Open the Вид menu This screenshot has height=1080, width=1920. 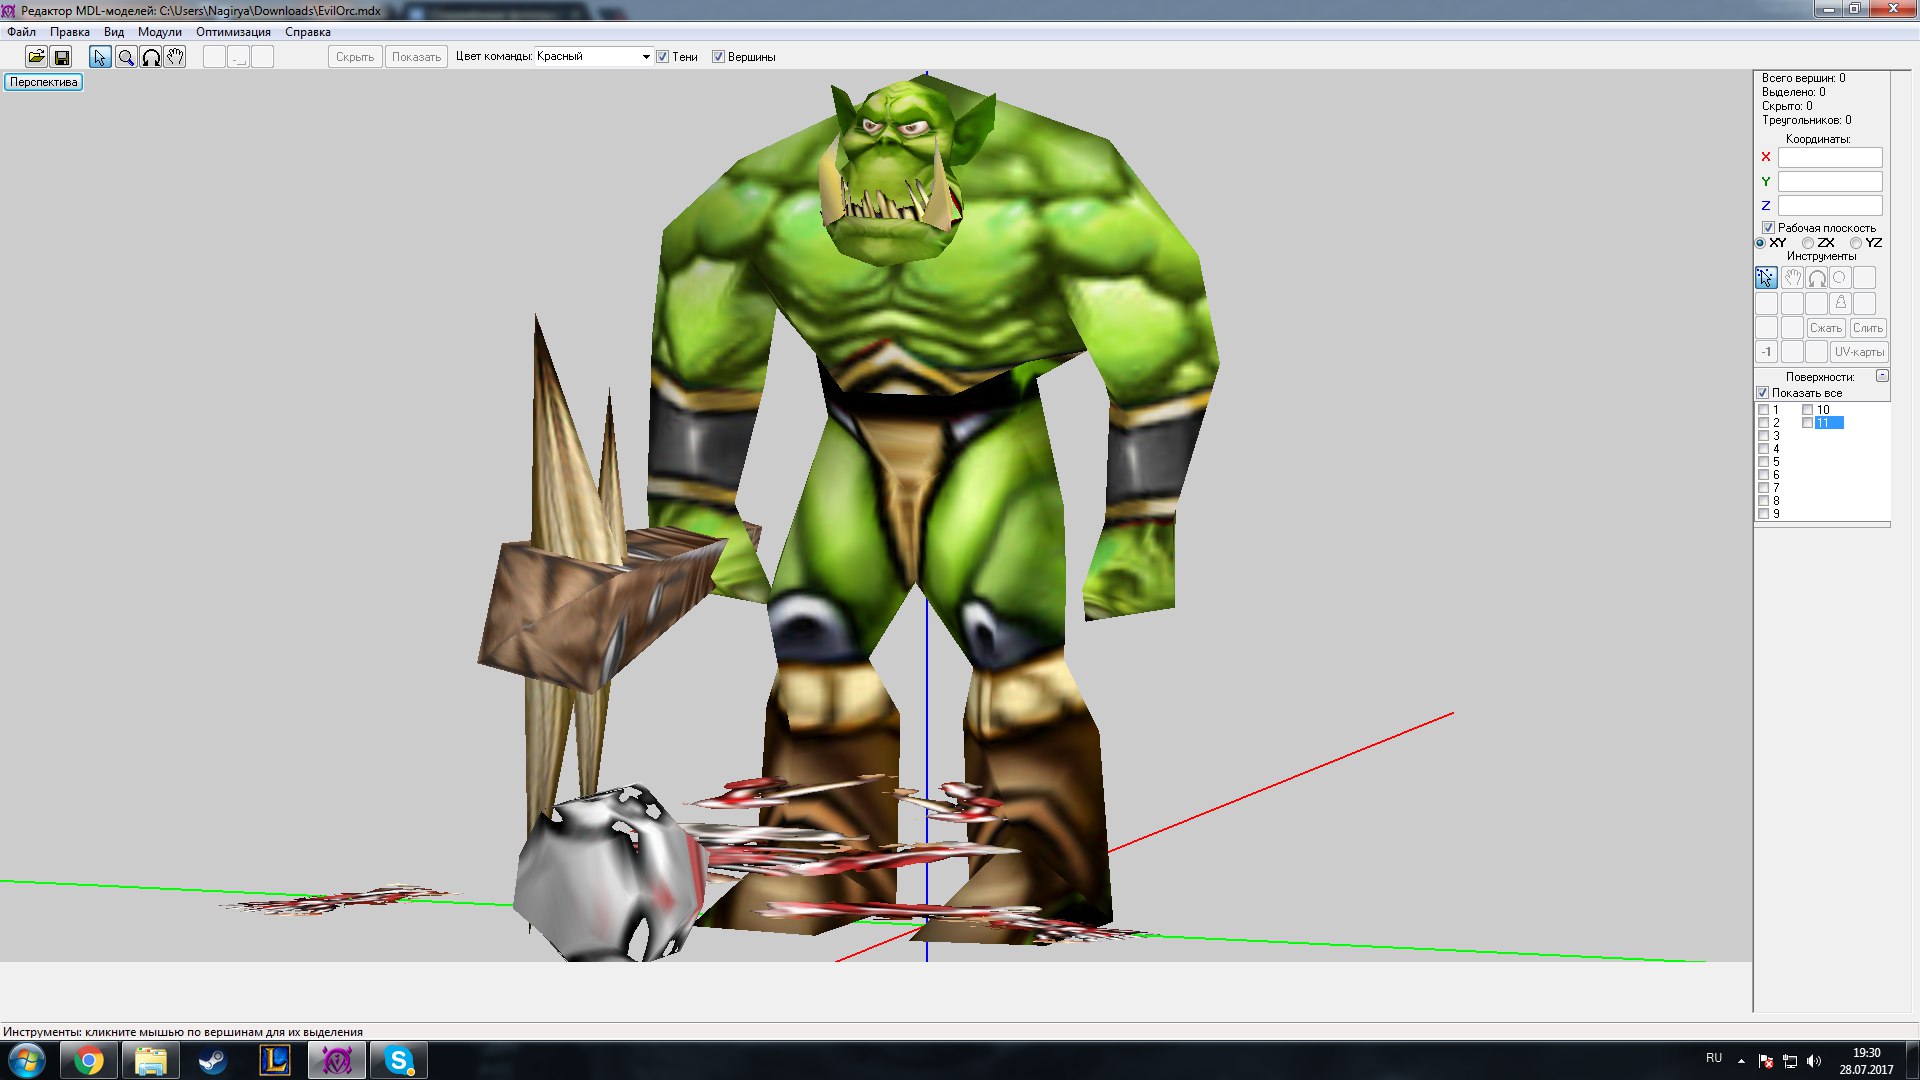pos(114,32)
